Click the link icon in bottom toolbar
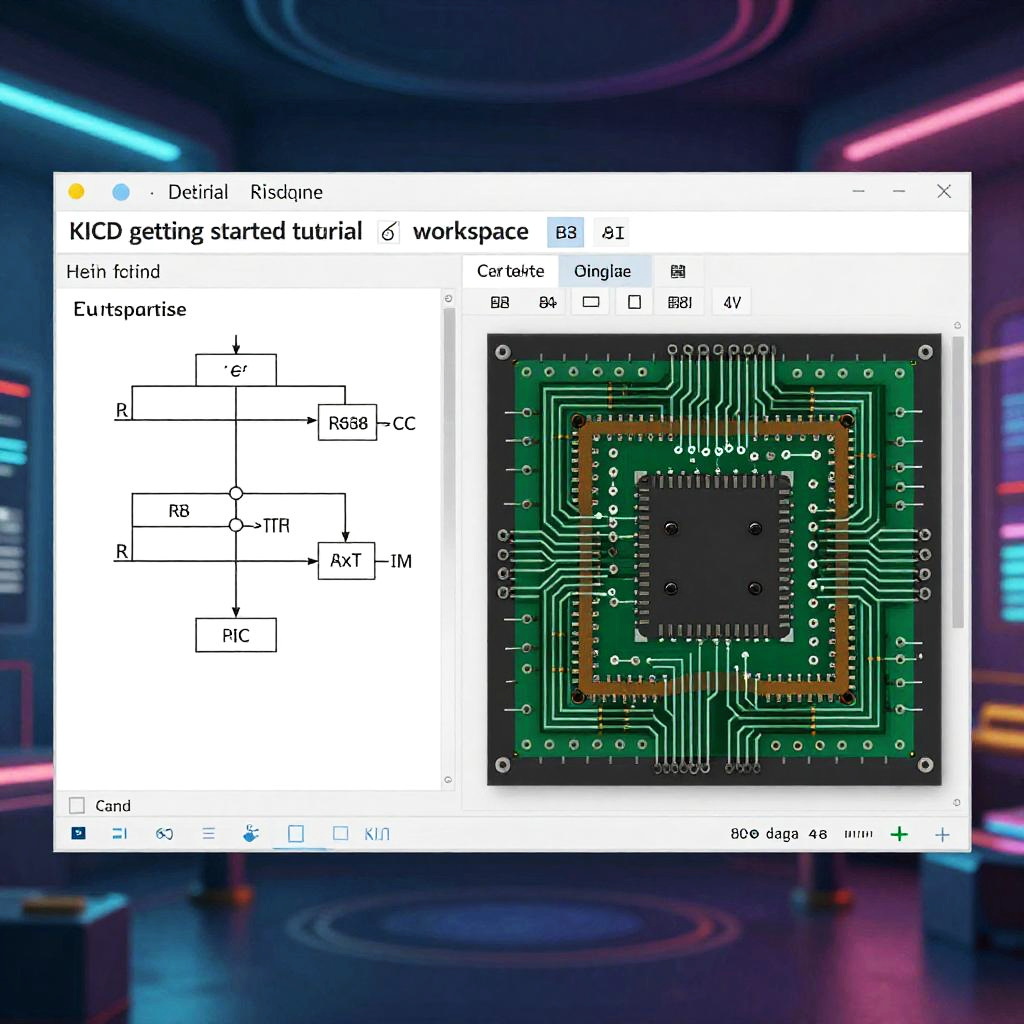Image resolution: width=1024 pixels, height=1024 pixels. 164,834
